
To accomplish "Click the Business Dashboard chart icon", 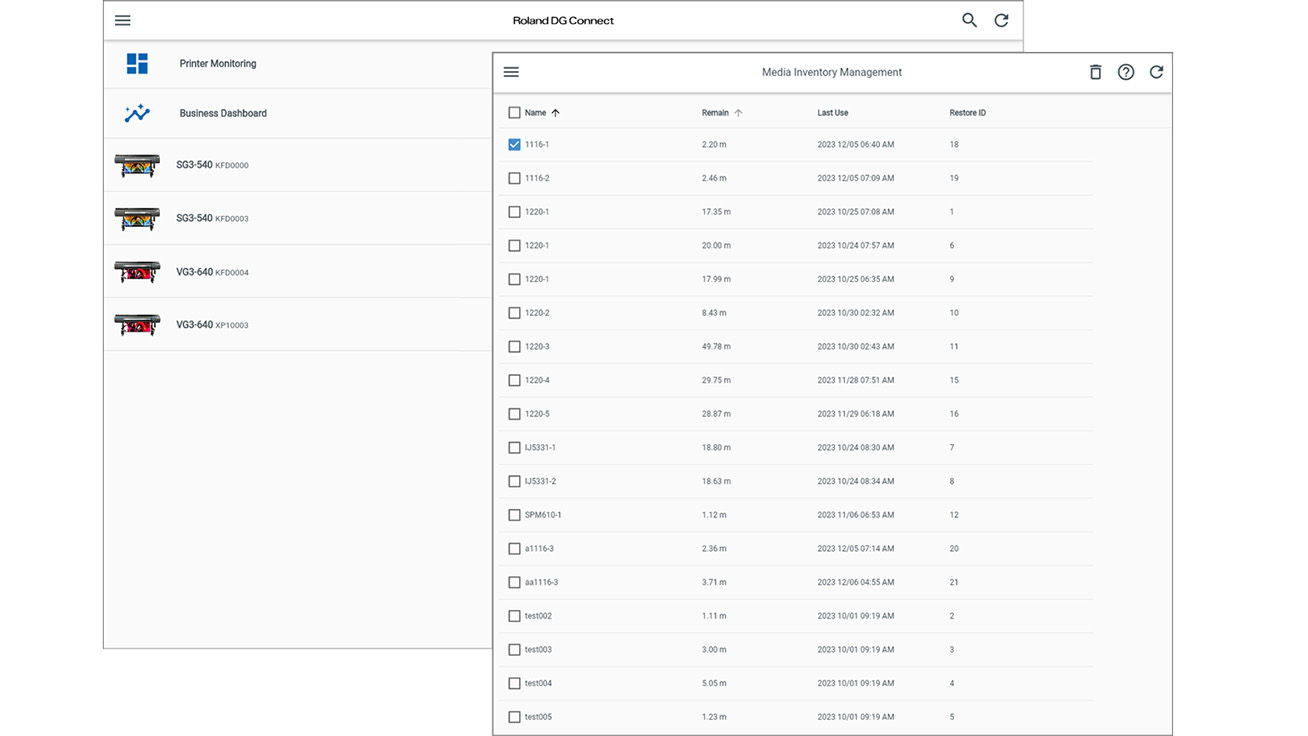I will 137,113.
